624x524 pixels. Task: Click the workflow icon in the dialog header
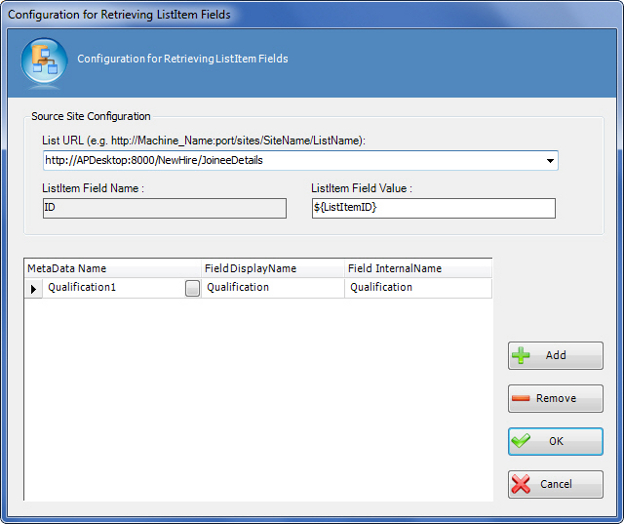point(44,59)
